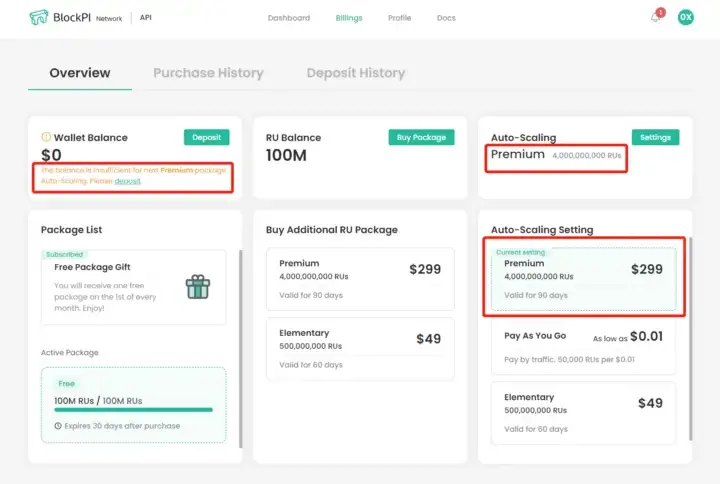
Task: Click the BlockPI logo icon
Action: (39, 17)
